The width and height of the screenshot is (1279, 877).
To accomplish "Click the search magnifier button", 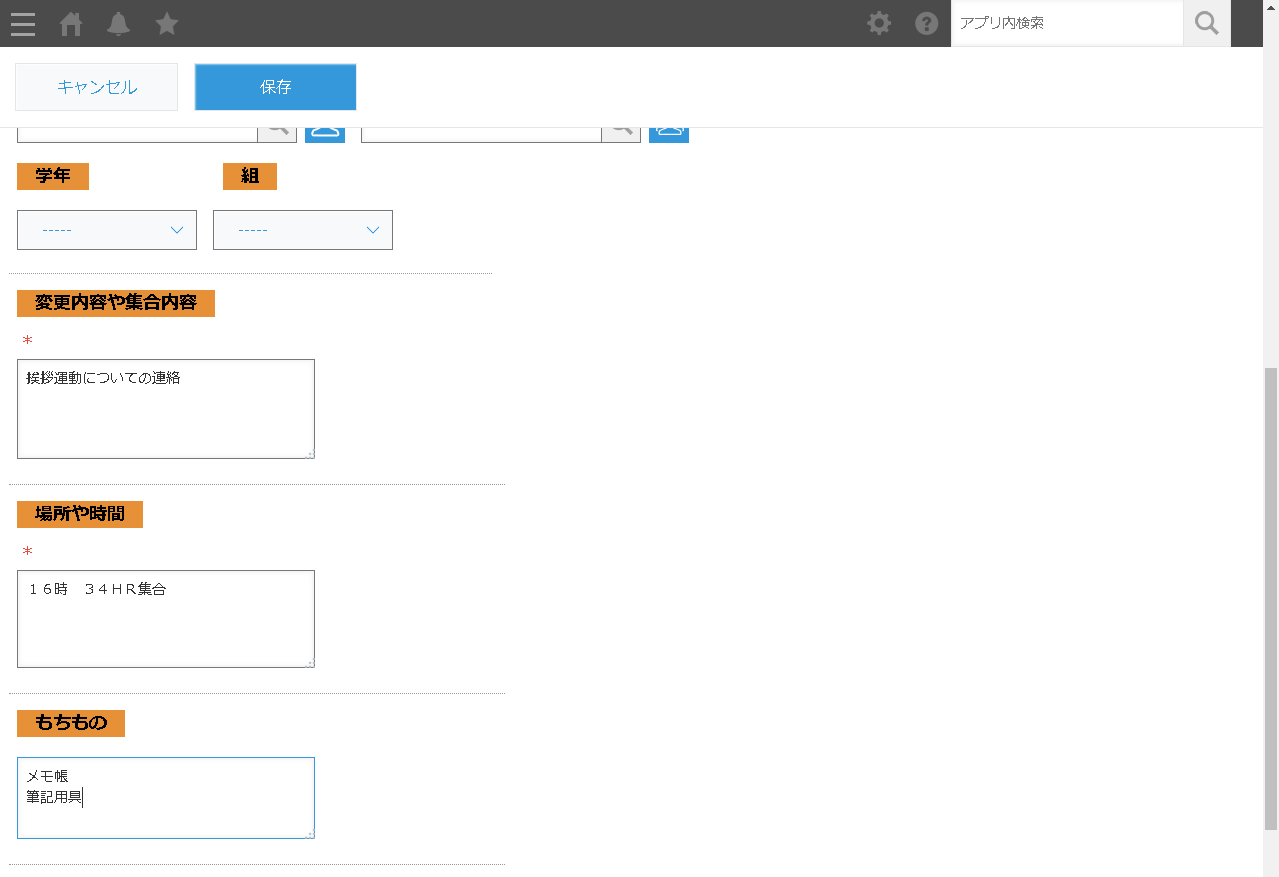I will click(x=1207, y=23).
